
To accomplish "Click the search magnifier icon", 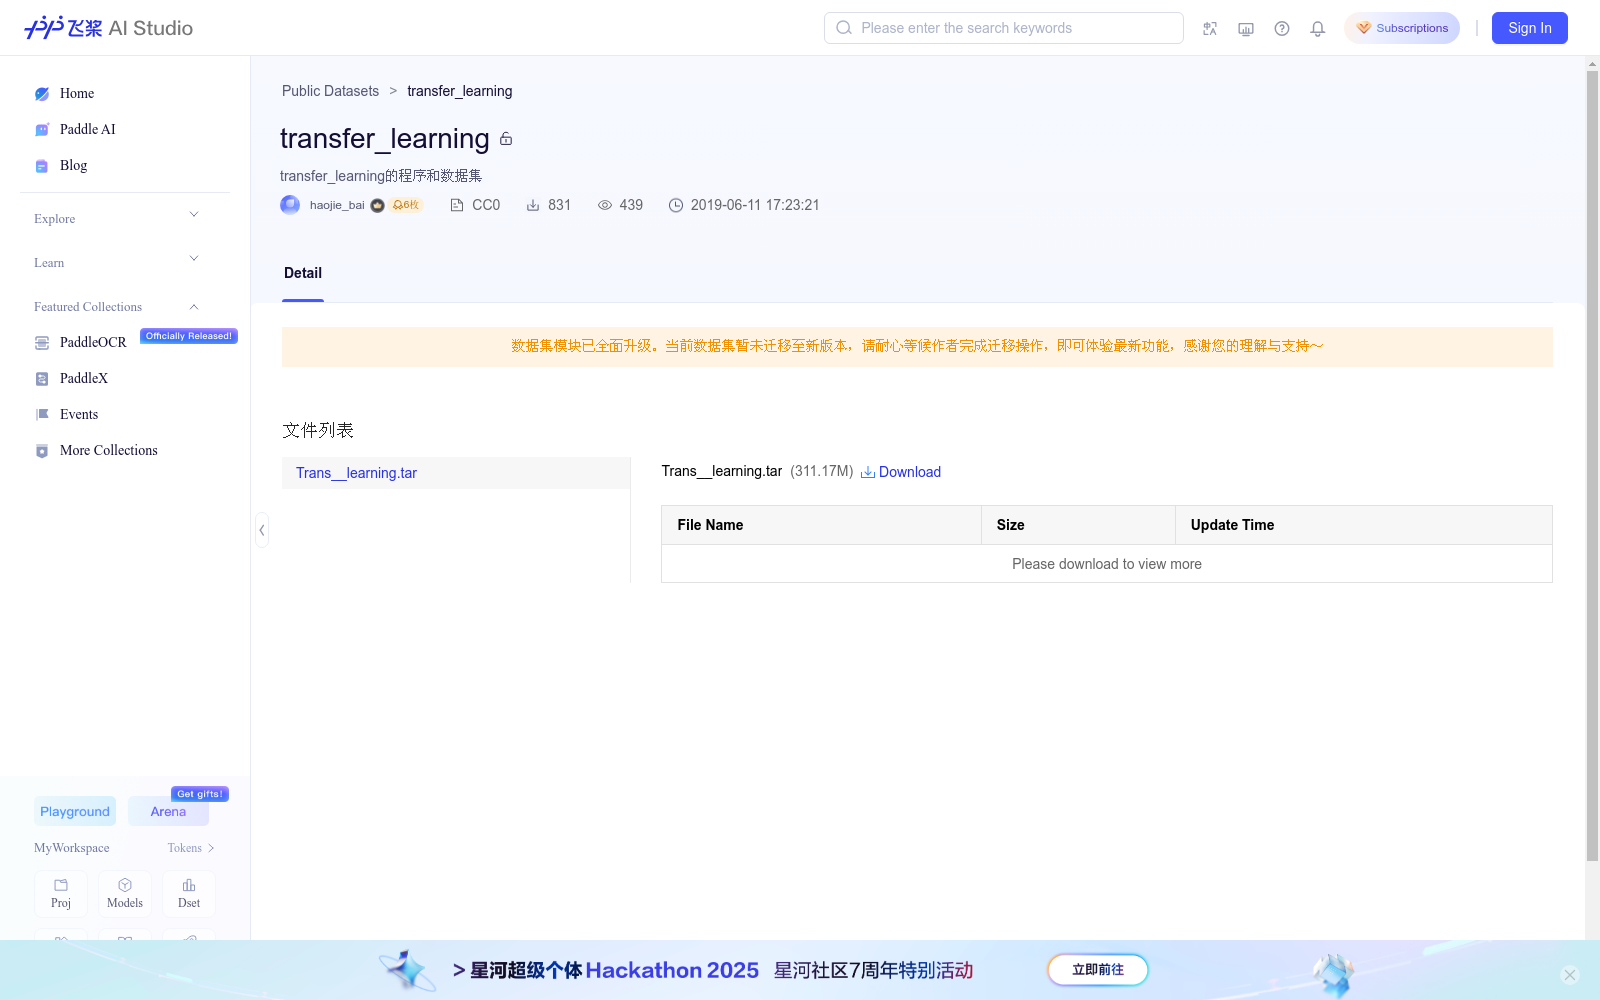I will [844, 28].
